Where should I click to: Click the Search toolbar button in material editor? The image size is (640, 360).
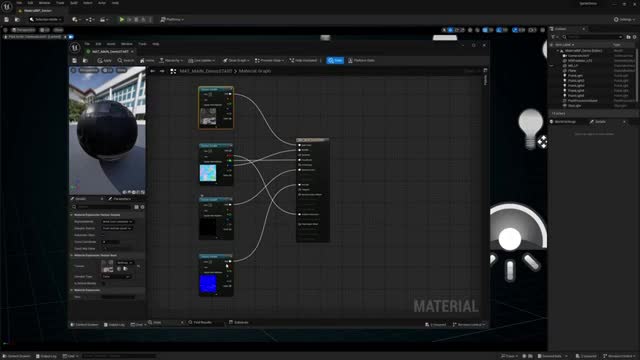click(x=126, y=60)
